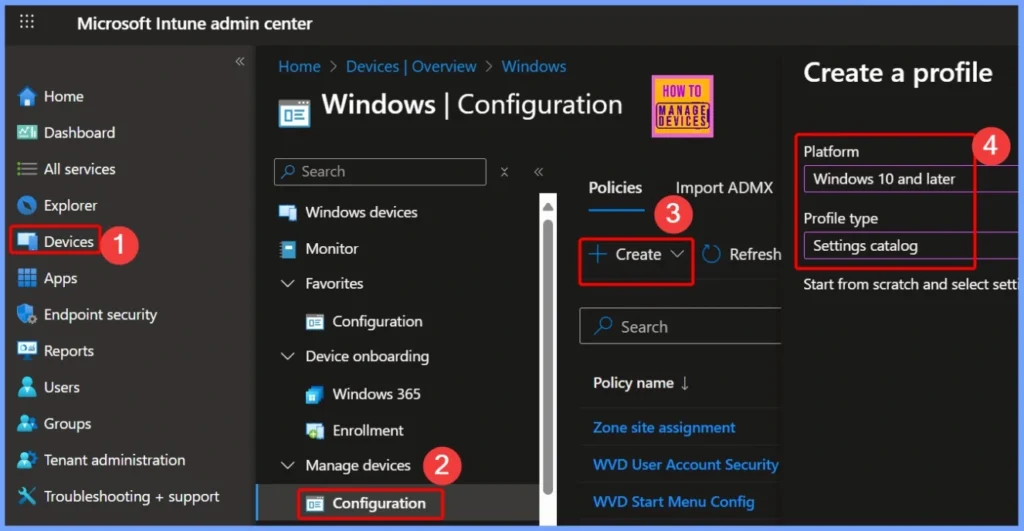Click the Reports icon in sidebar
Image resolution: width=1024 pixels, height=531 pixels.
click(27, 351)
